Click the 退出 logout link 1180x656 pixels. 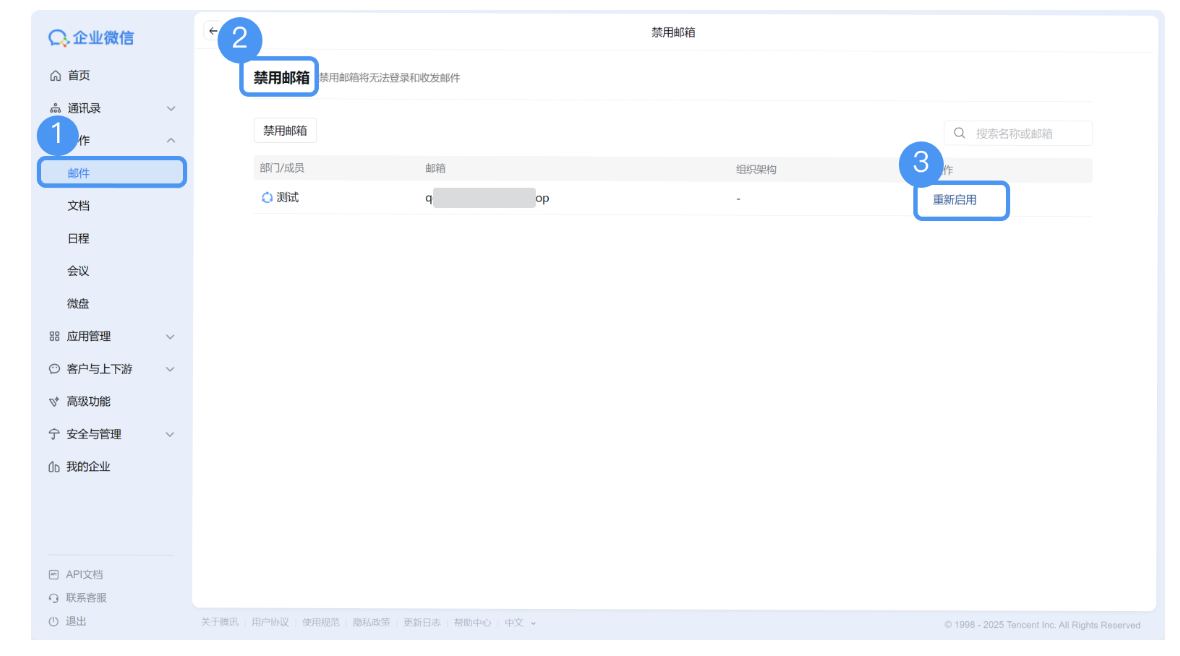point(76,621)
